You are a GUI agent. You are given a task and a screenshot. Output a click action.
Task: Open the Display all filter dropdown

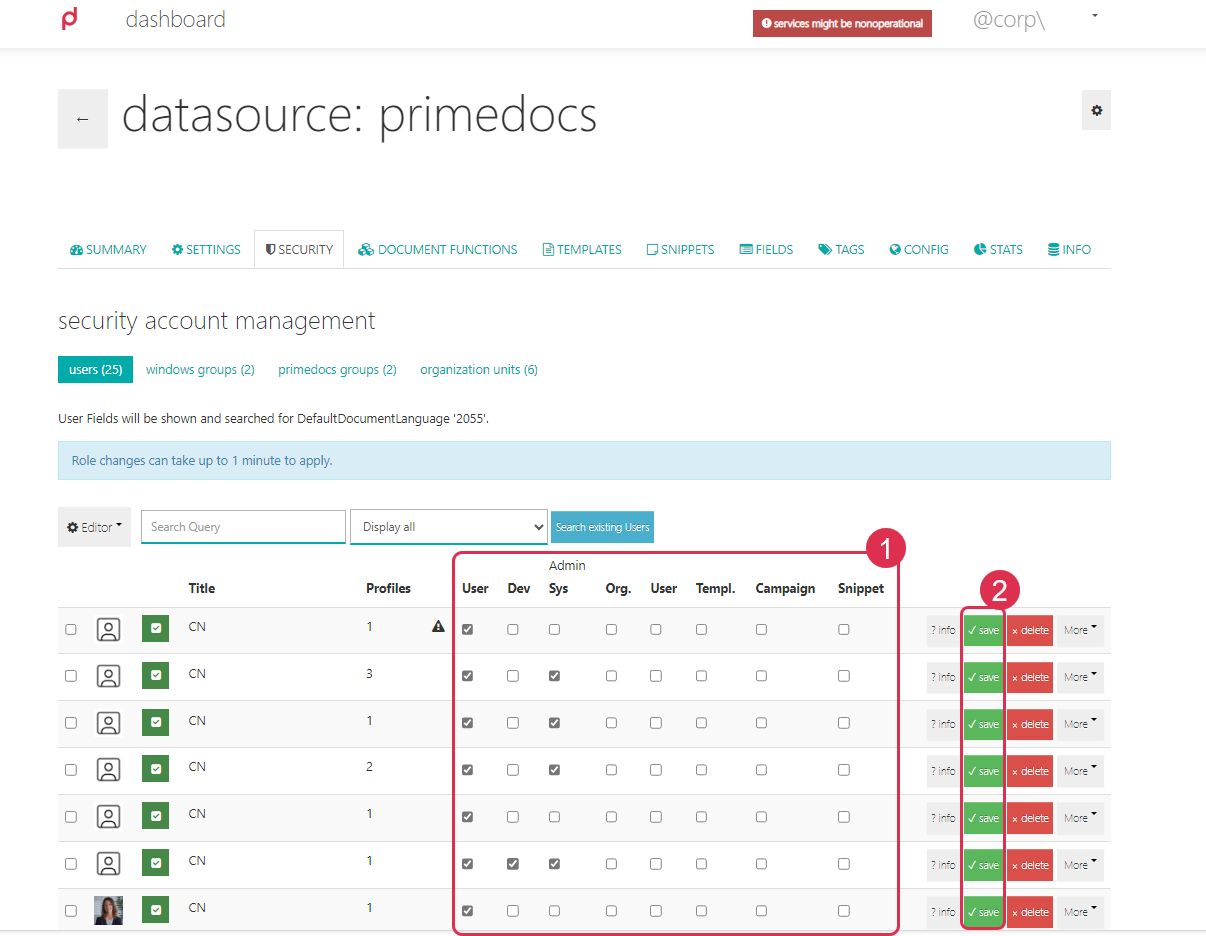pos(449,527)
